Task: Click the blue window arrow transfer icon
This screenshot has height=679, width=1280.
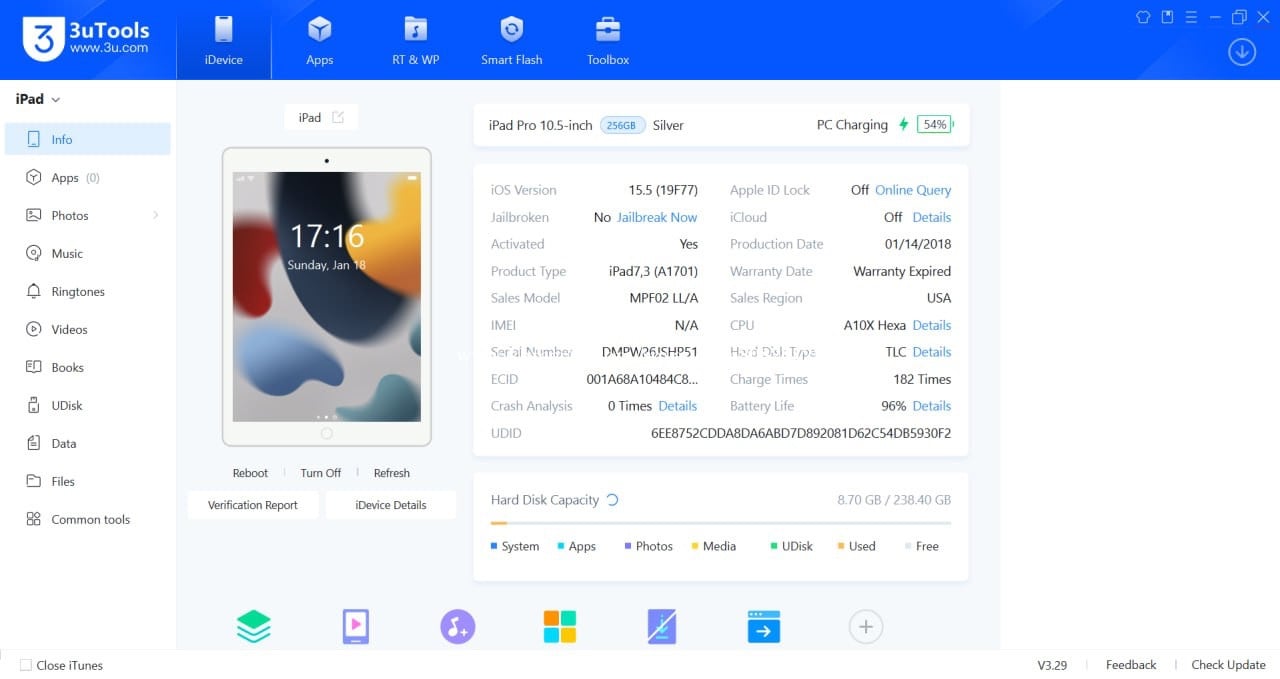Action: tap(764, 627)
